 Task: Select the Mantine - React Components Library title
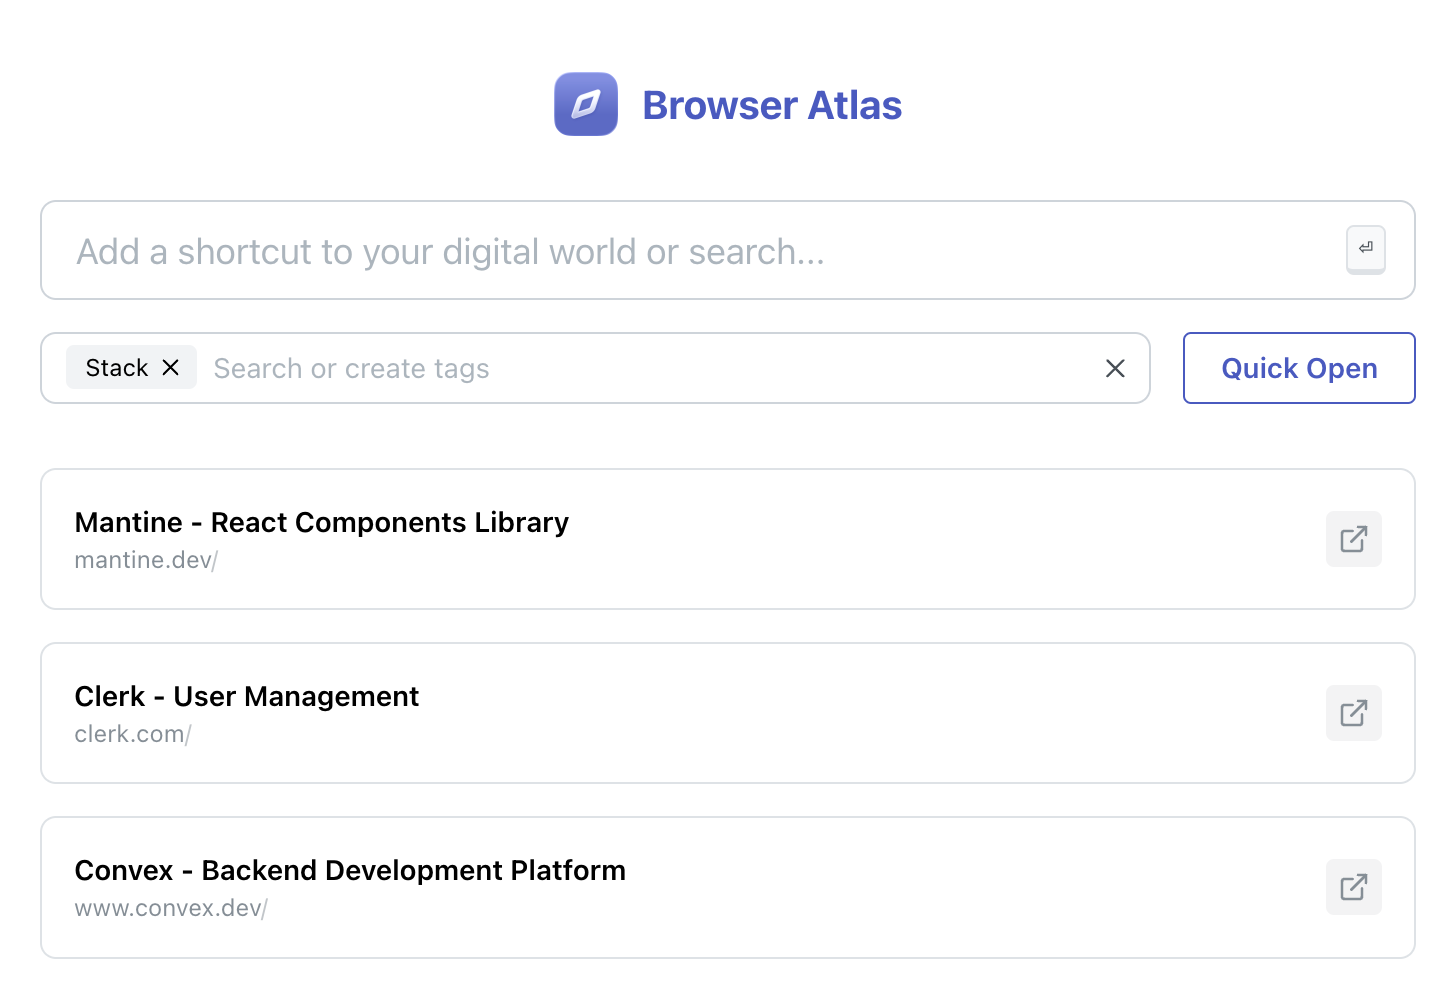coord(321,522)
